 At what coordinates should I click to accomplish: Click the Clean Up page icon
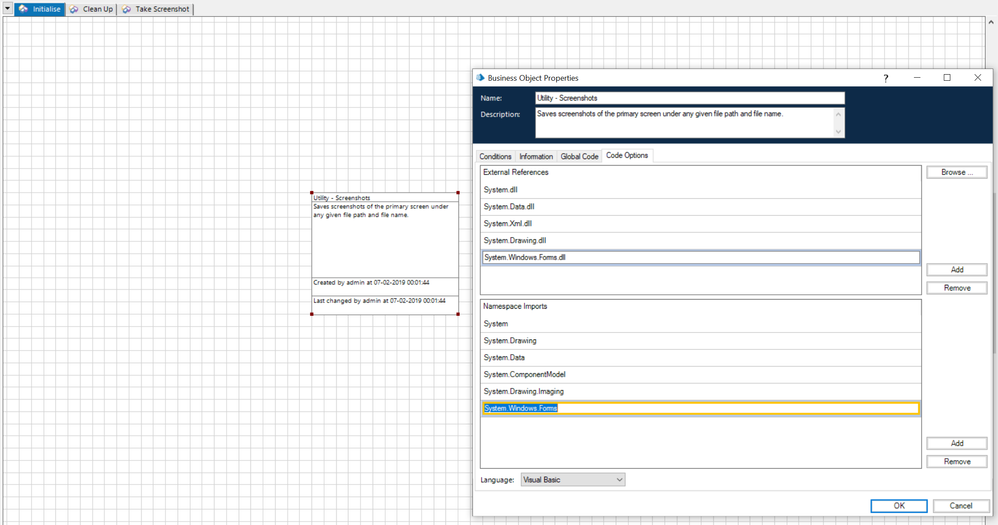click(x=75, y=9)
